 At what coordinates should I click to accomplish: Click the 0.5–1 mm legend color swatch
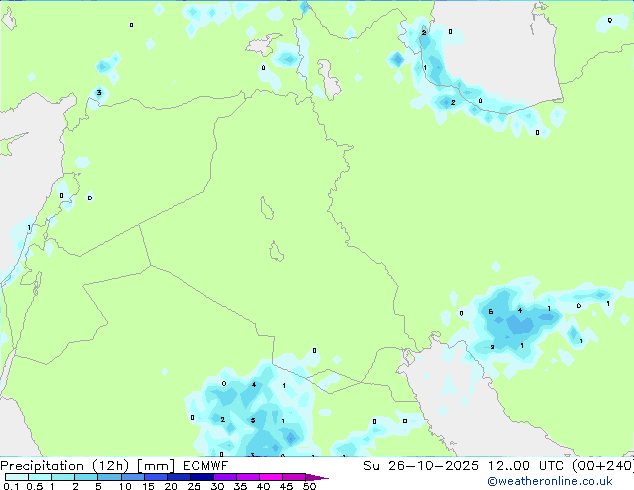point(40,477)
